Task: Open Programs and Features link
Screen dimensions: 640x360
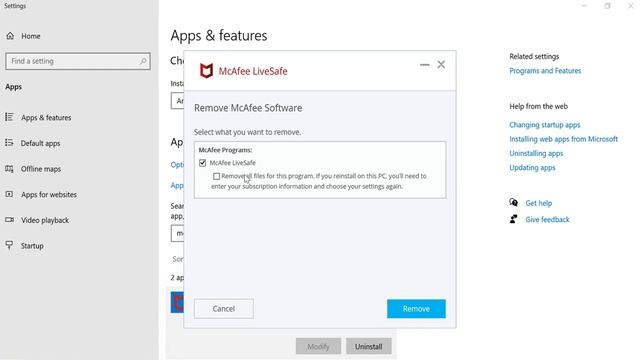Action: [545, 71]
